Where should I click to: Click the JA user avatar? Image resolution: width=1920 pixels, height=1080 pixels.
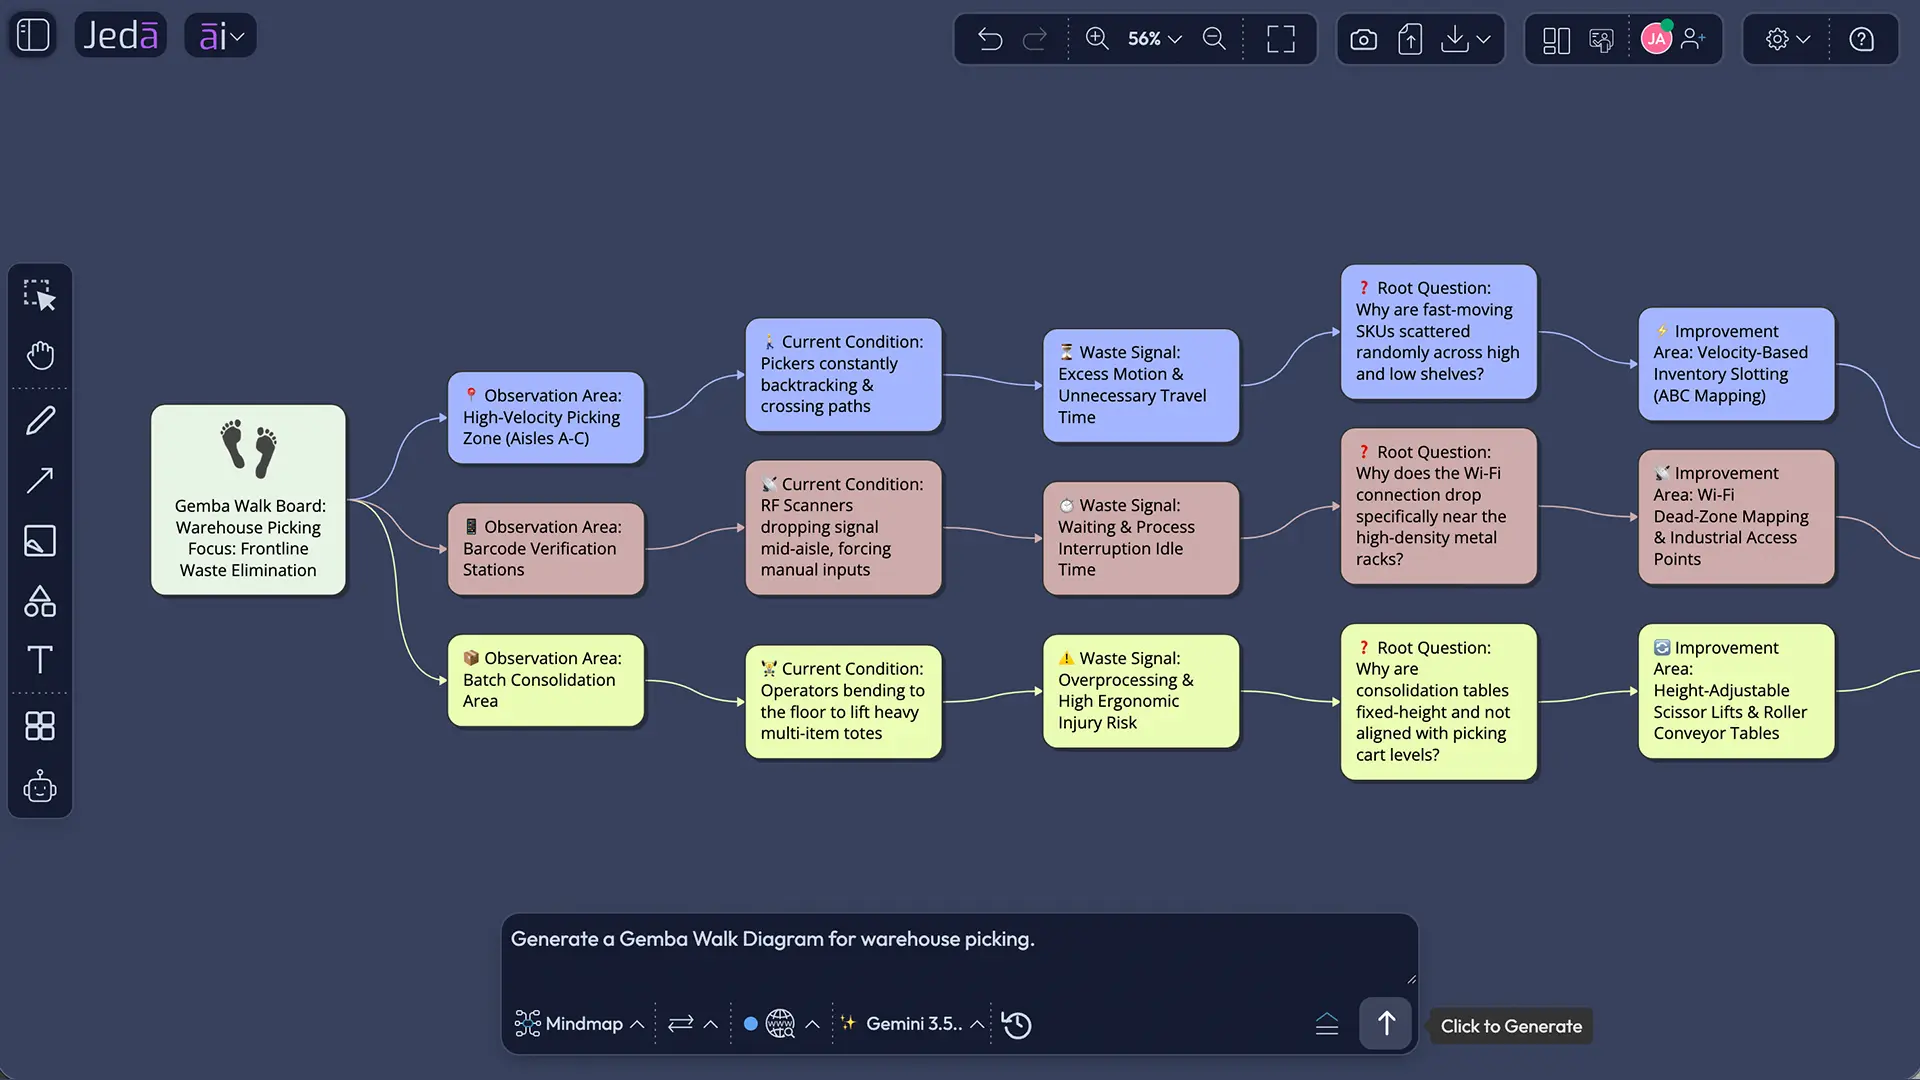(x=1656, y=39)
